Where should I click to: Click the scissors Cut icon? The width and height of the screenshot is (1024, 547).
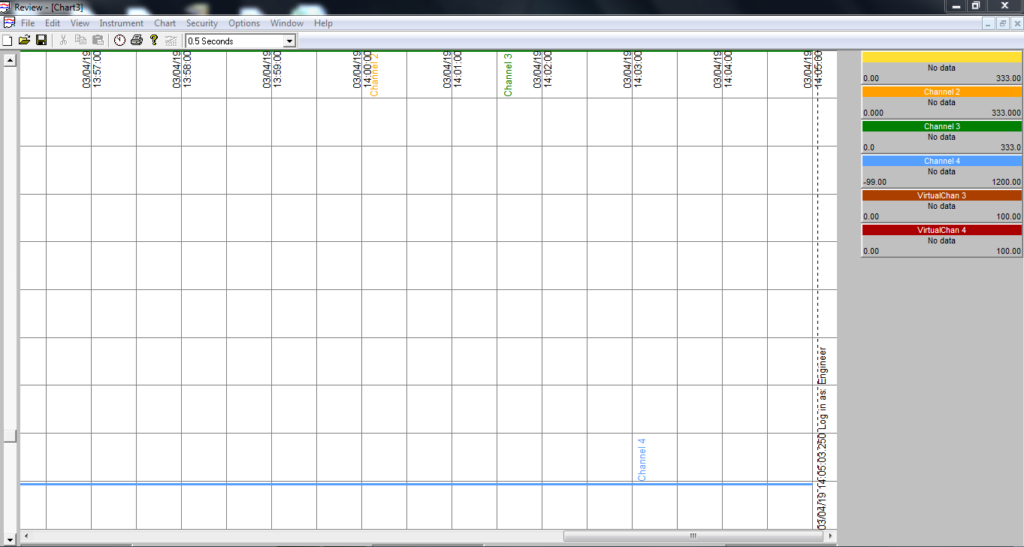(x=64, y=40)
